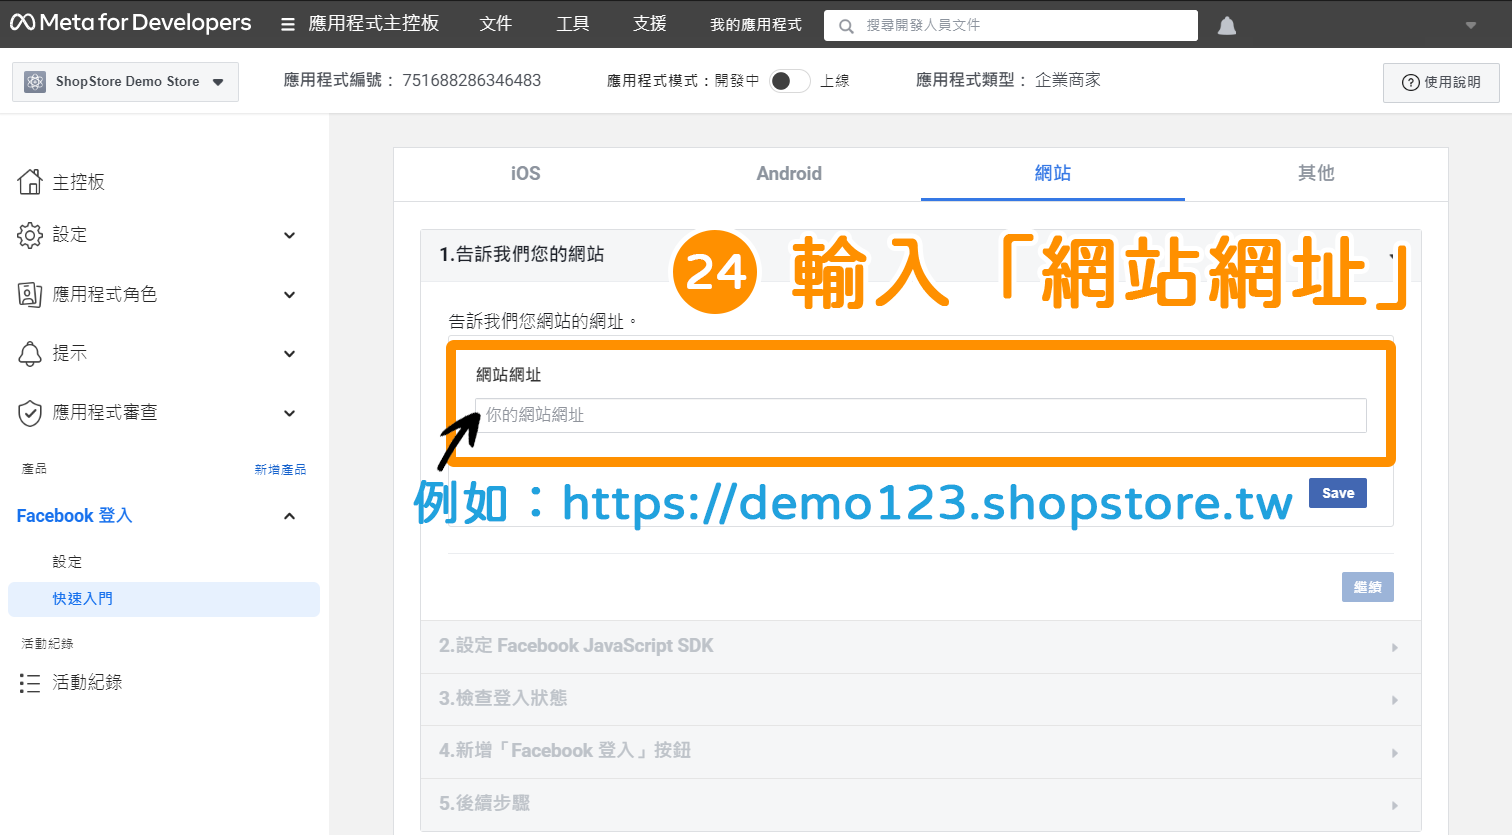Screen dimensions: 1512x835
Task: Open the 工具 menu
Action: coord(573,24)
